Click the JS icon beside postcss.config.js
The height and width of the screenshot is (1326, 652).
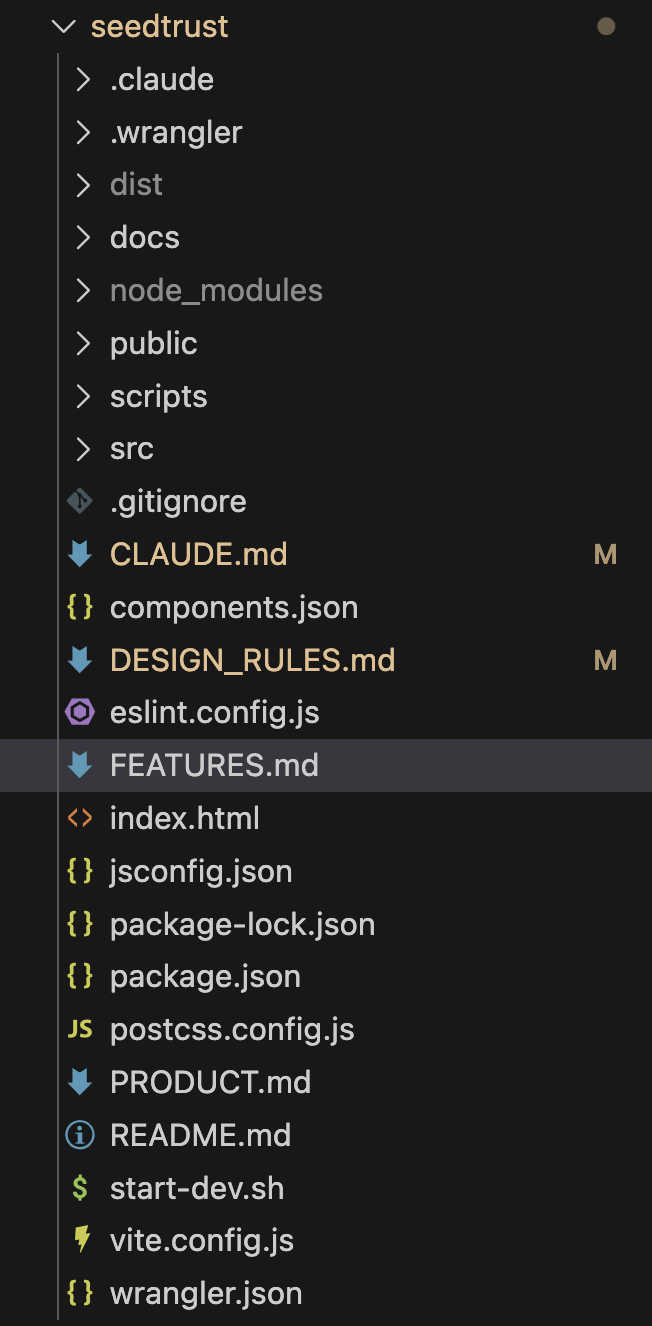click(x=80, y=1029)
